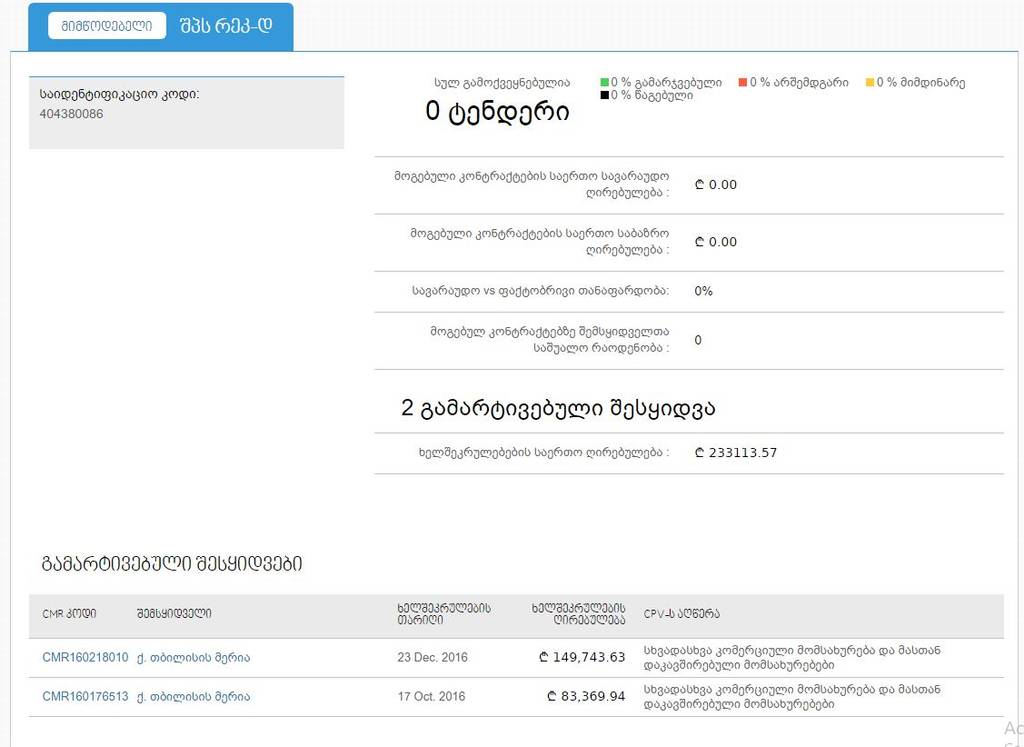Select contract amount 149,743.63

coord(583,657)
